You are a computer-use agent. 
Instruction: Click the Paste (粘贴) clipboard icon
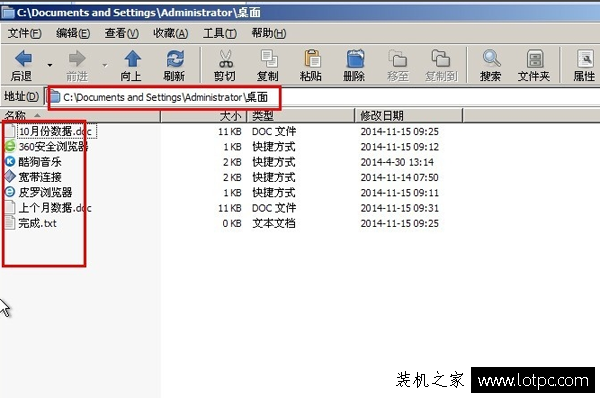312,59
